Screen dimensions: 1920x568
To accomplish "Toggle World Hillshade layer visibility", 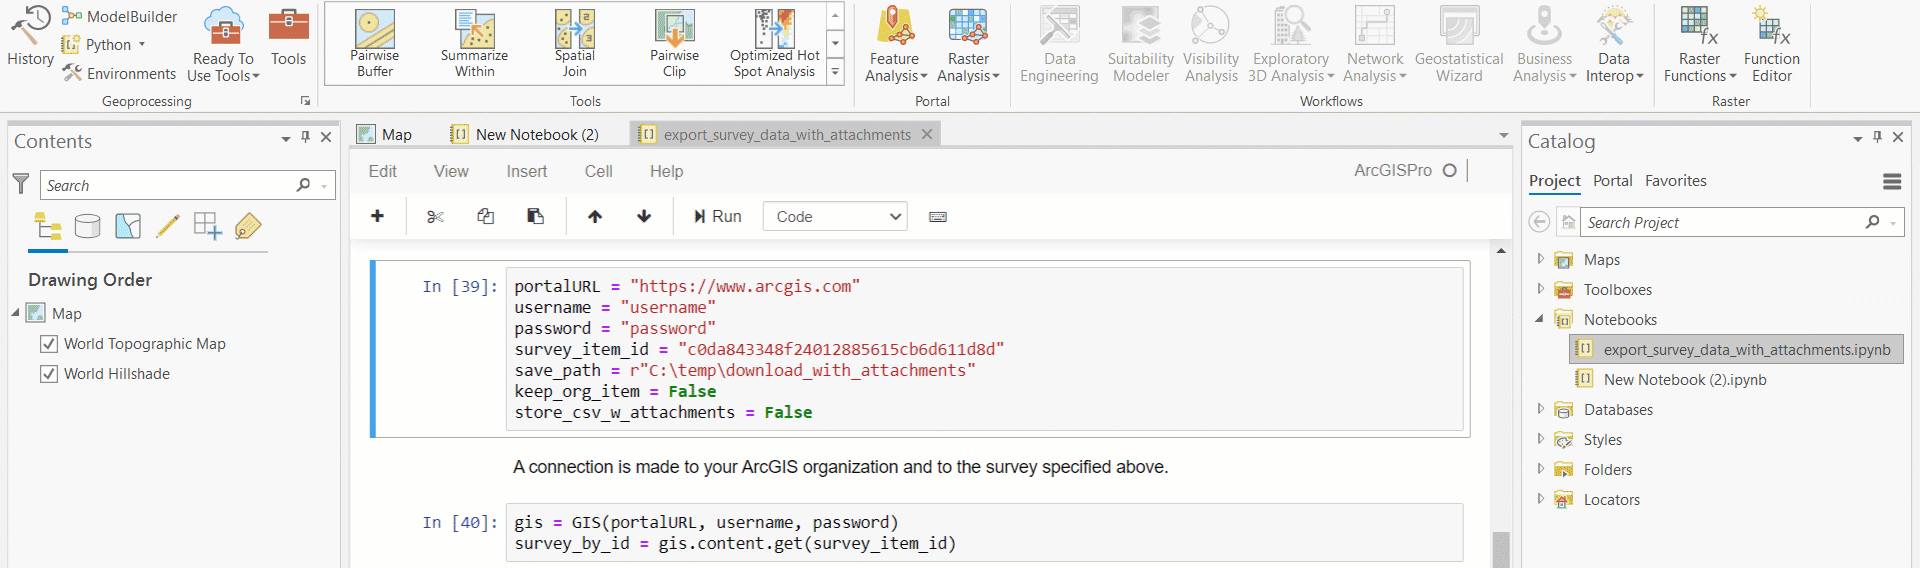I will (48, 374).
